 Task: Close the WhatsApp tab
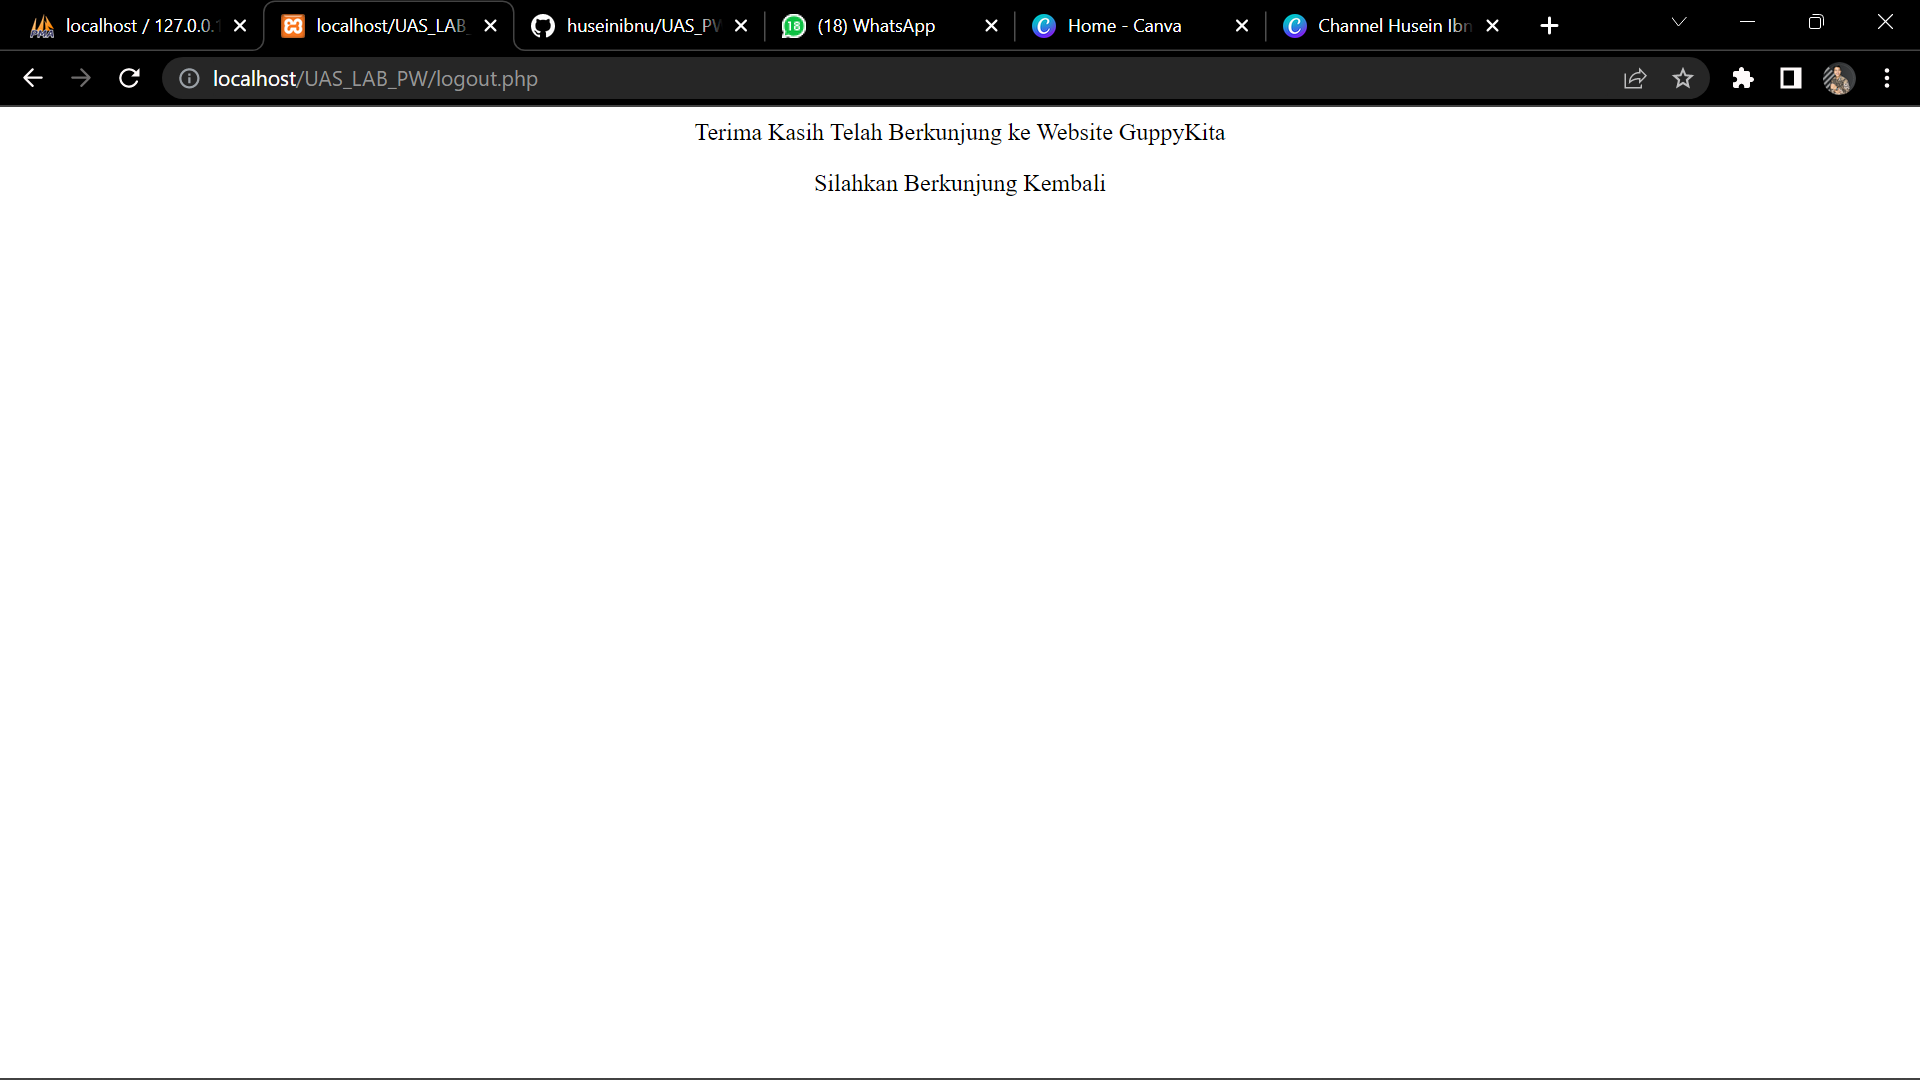(x=991, y=26)
